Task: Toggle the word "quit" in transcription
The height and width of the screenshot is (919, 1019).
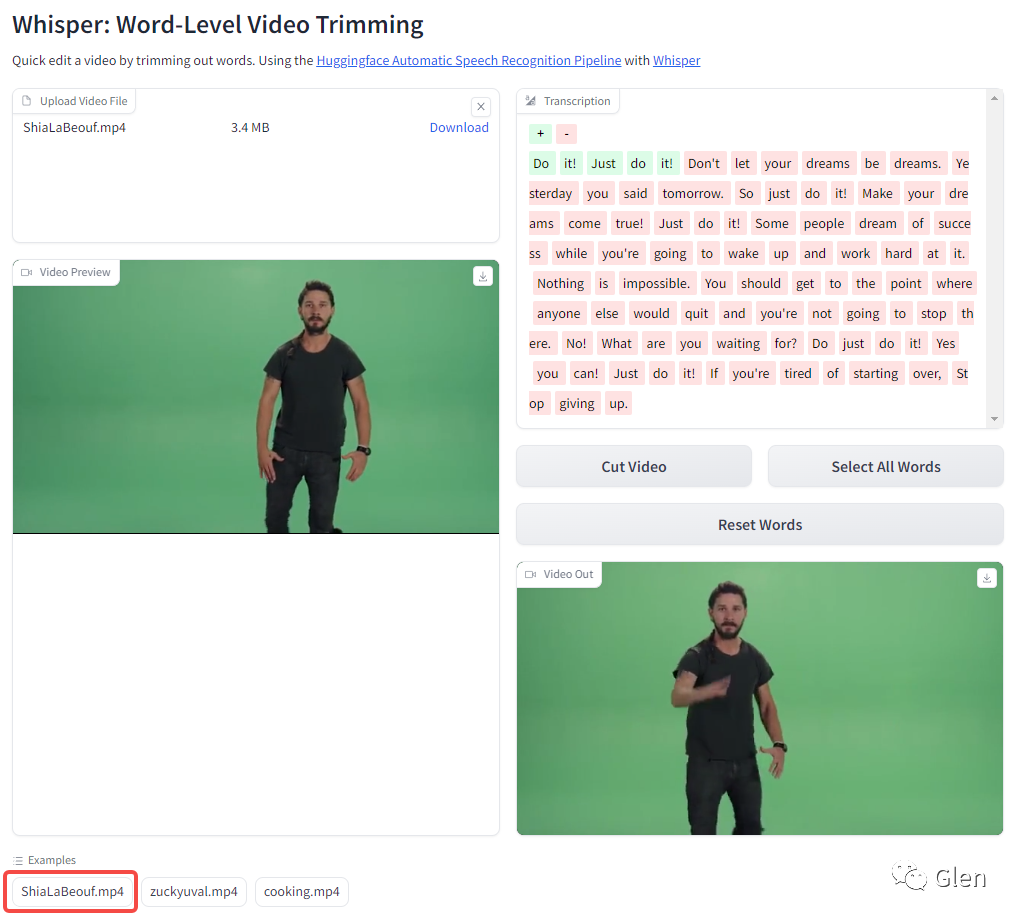Action: click(x=696, y=313)
